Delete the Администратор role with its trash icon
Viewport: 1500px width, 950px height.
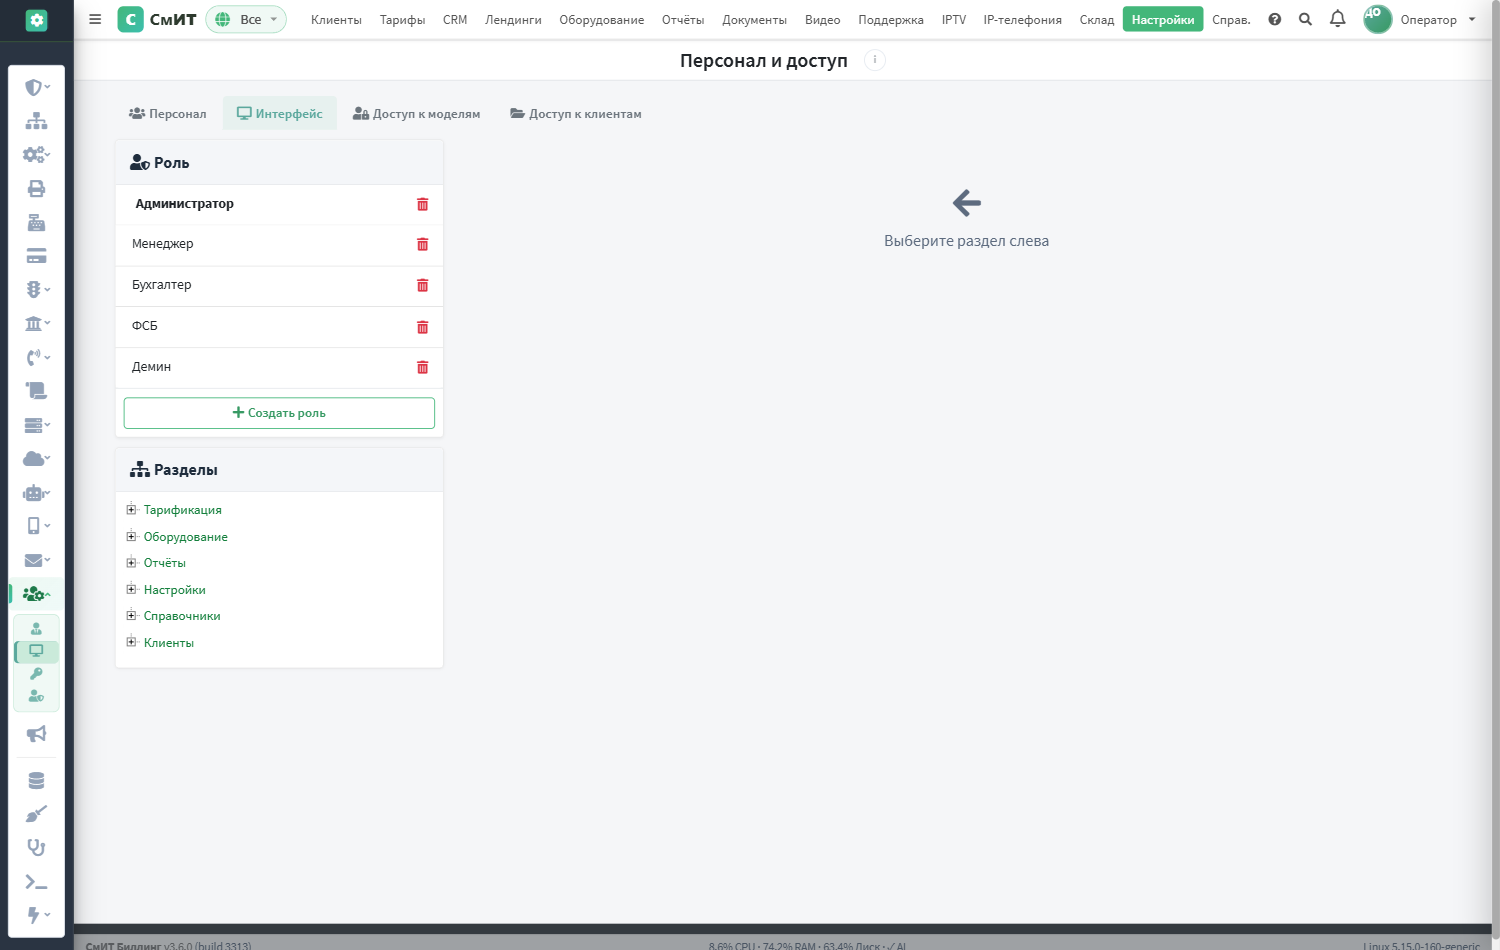[422, 204]
